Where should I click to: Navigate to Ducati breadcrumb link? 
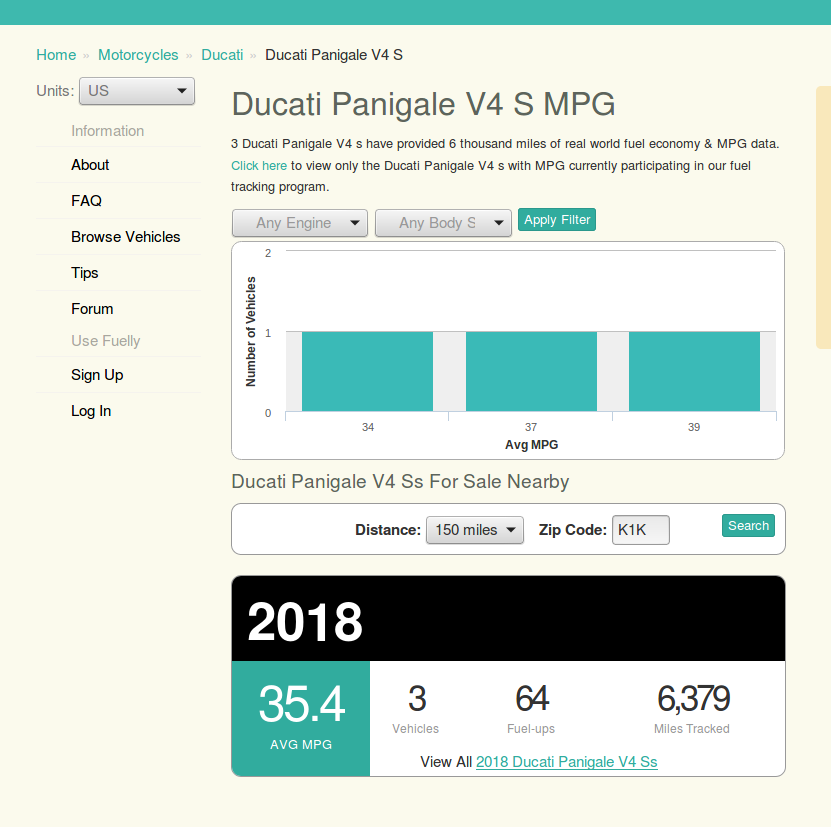pyautogui.click(x=222, y=55)
